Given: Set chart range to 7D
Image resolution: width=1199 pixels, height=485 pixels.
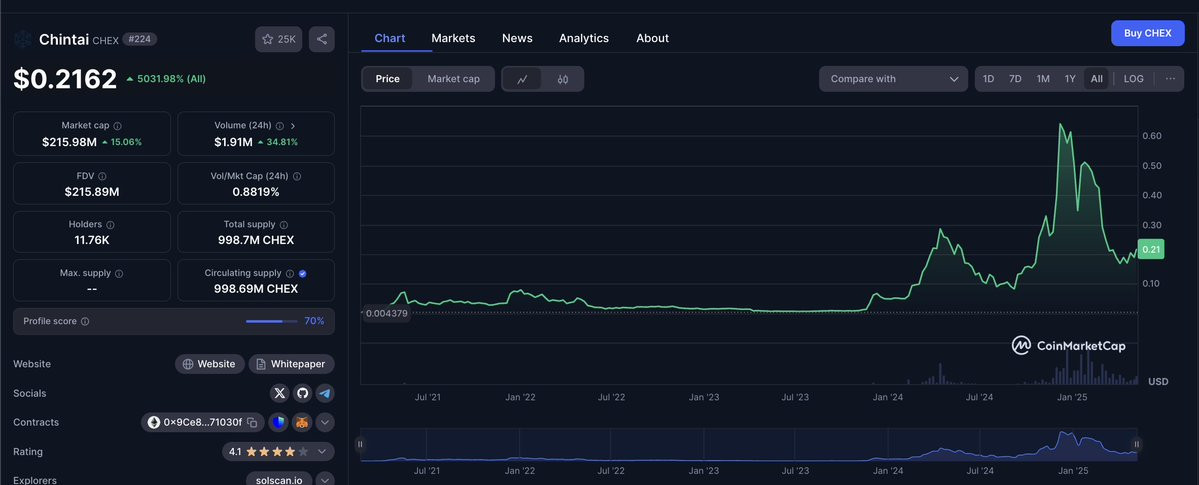Looking at the screenshot, I should coord(1015,79).
